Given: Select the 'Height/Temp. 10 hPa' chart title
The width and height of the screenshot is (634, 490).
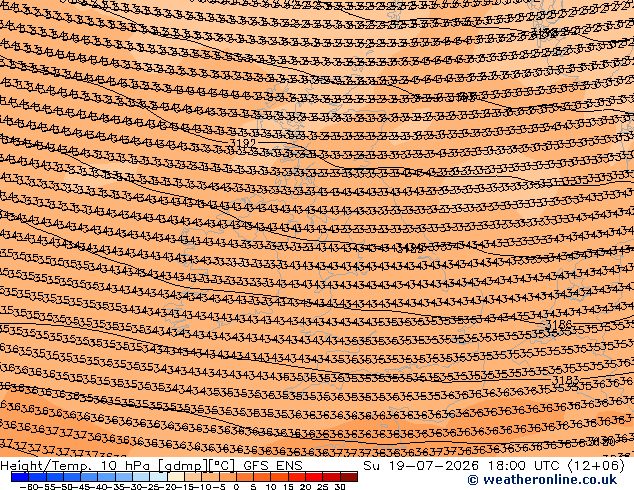Looking at the screenshot, I should pyautogui.click(x=74, y=466).
